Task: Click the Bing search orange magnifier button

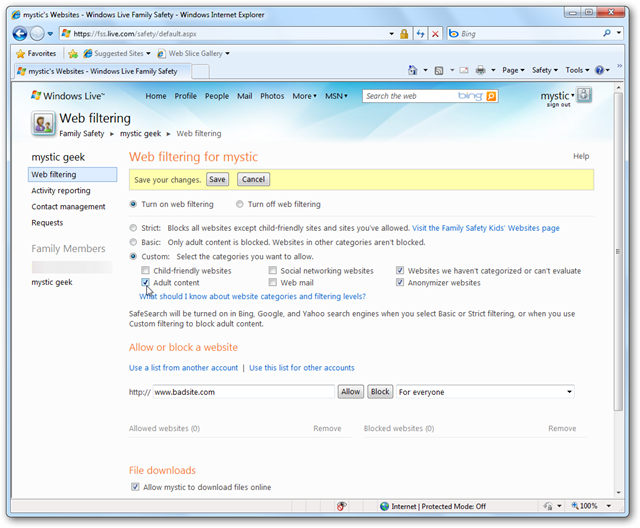Action: [x=491, y=96]
